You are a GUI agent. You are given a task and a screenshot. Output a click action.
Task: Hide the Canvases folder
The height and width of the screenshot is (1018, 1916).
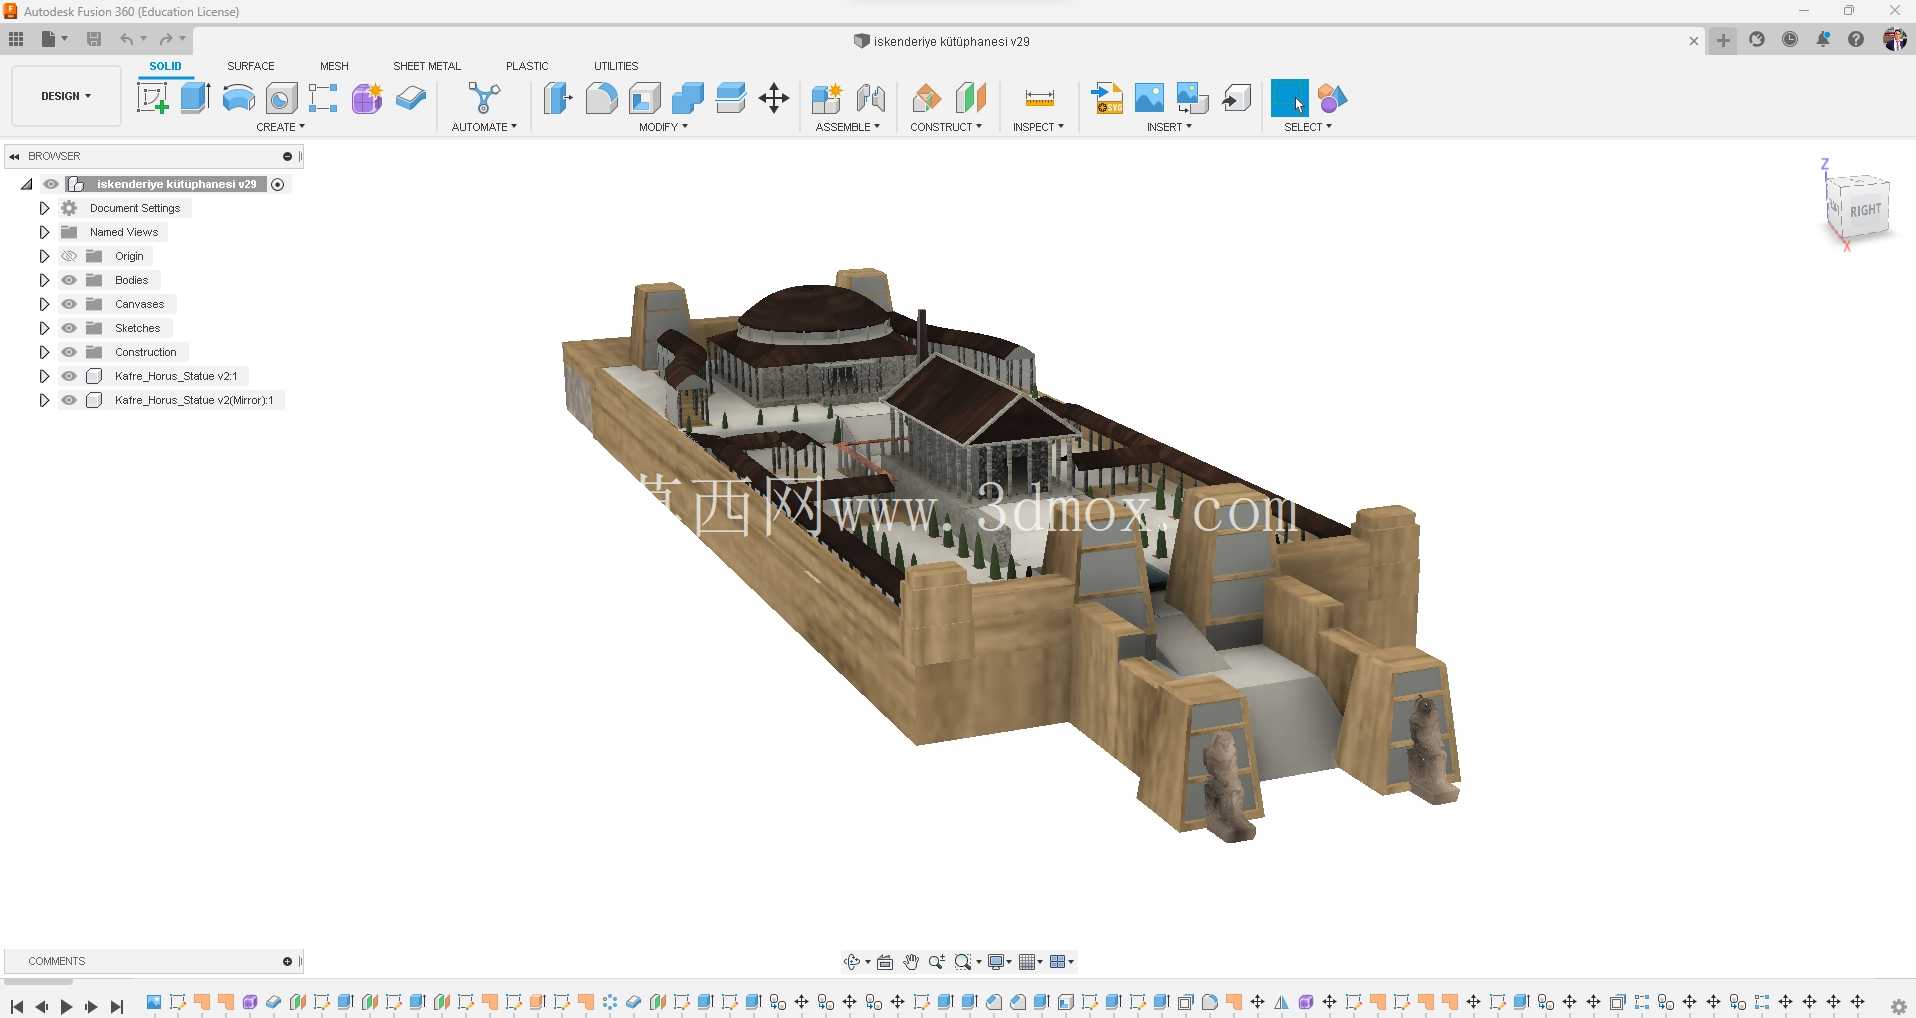[69, 304]
